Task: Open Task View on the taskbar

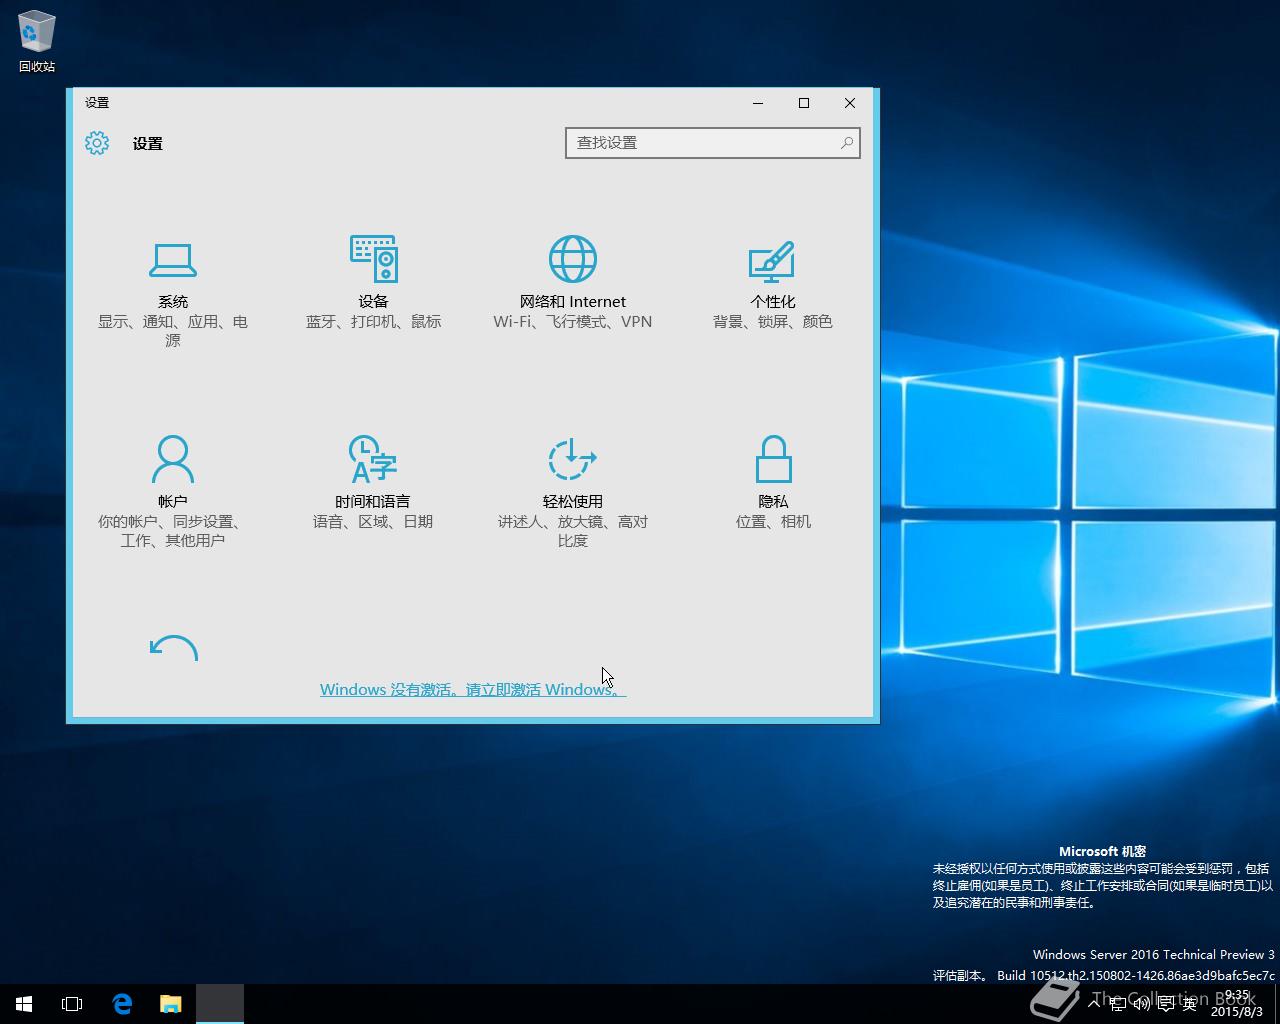Action: point(72,1004)
